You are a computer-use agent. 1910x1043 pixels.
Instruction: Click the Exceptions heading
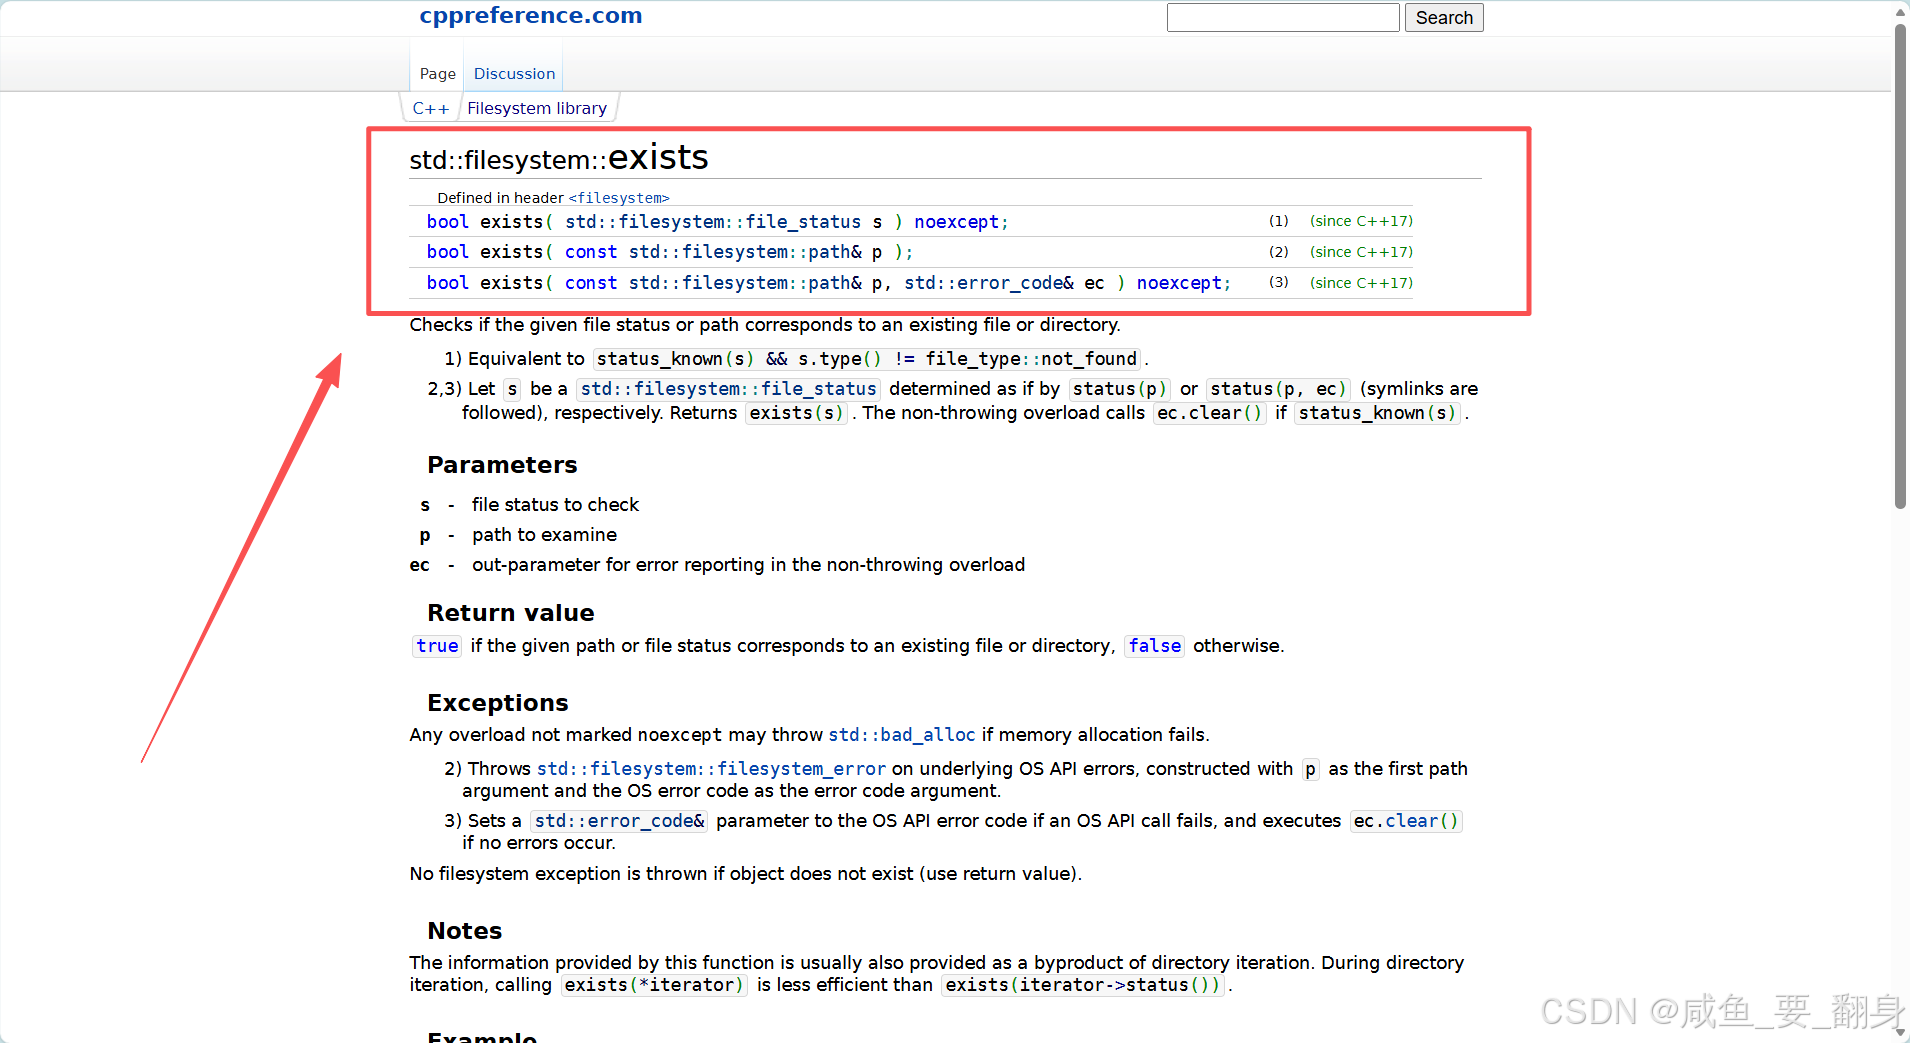(x=498, y=703)
